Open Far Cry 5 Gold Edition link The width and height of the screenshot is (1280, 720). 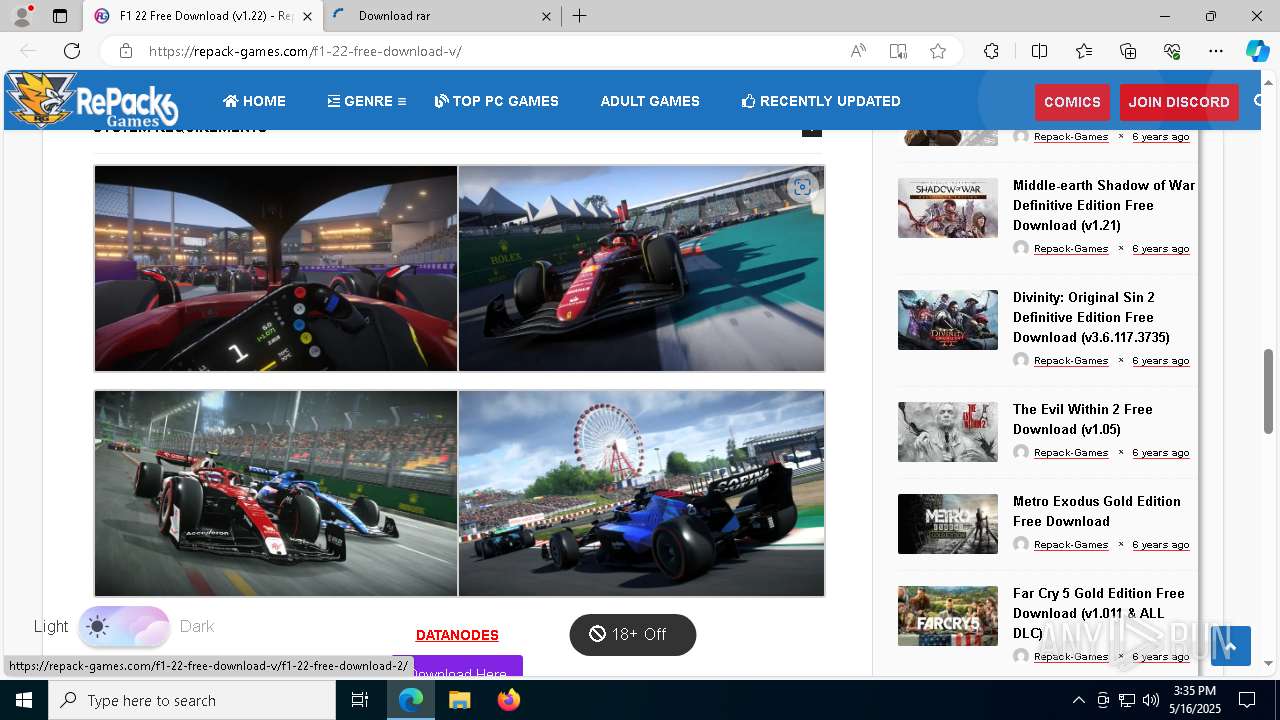[x=1099, y=613]
